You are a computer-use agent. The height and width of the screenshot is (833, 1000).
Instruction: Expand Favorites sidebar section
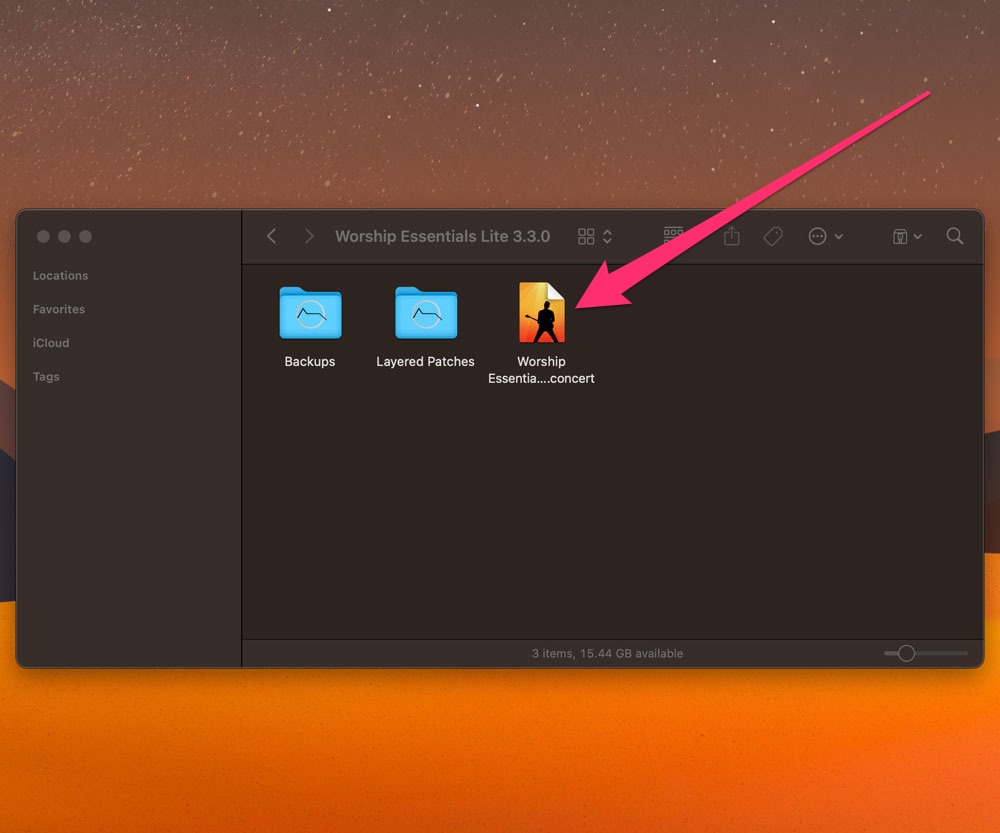pyautogui.click(x=59, y=309)
